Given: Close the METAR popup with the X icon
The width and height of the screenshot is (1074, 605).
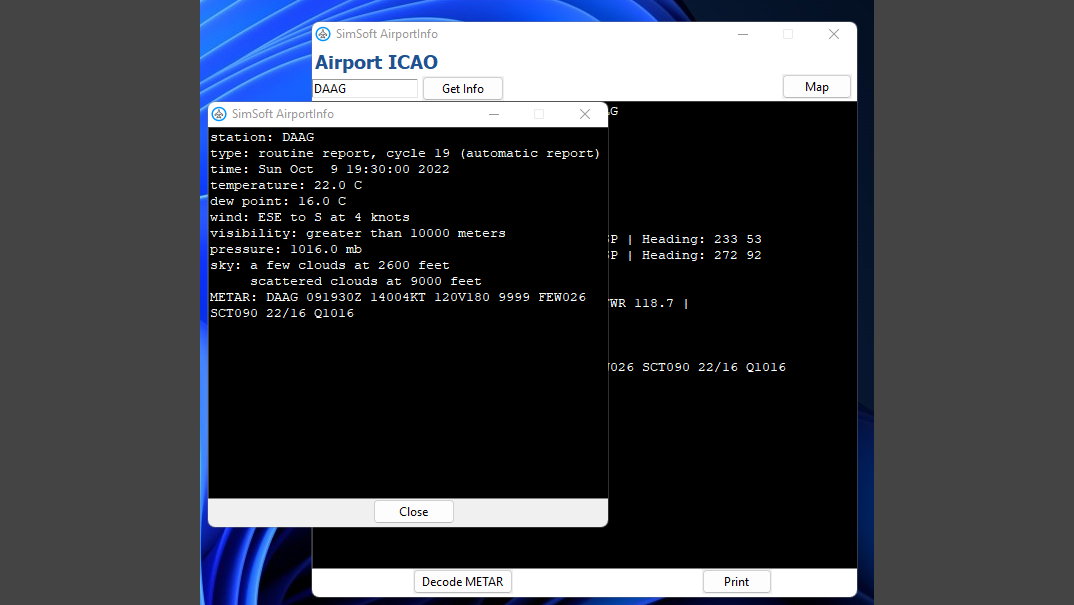Looking at the screenshot, I should pos(584,114).
